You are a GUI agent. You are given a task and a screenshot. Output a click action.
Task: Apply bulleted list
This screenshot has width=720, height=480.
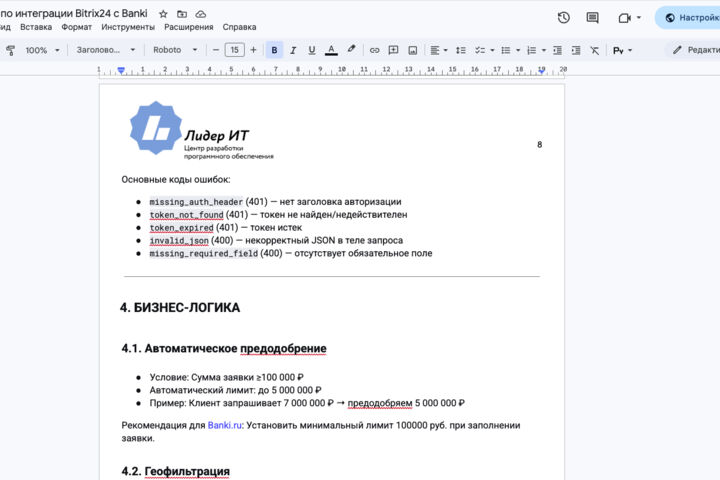tap(506, 50)
